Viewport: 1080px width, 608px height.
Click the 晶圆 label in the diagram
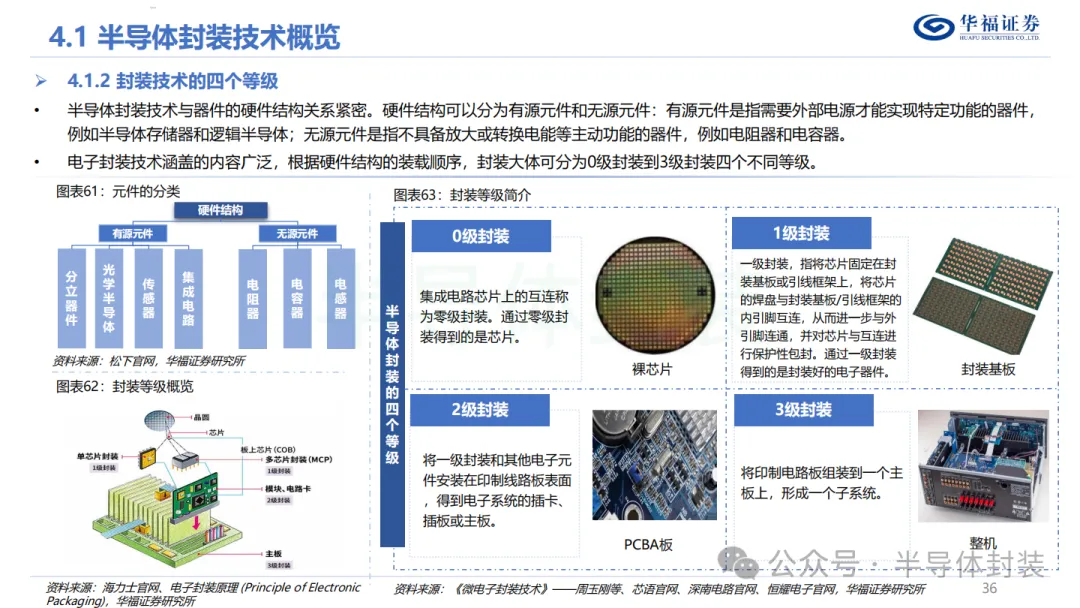click(201, 417)
